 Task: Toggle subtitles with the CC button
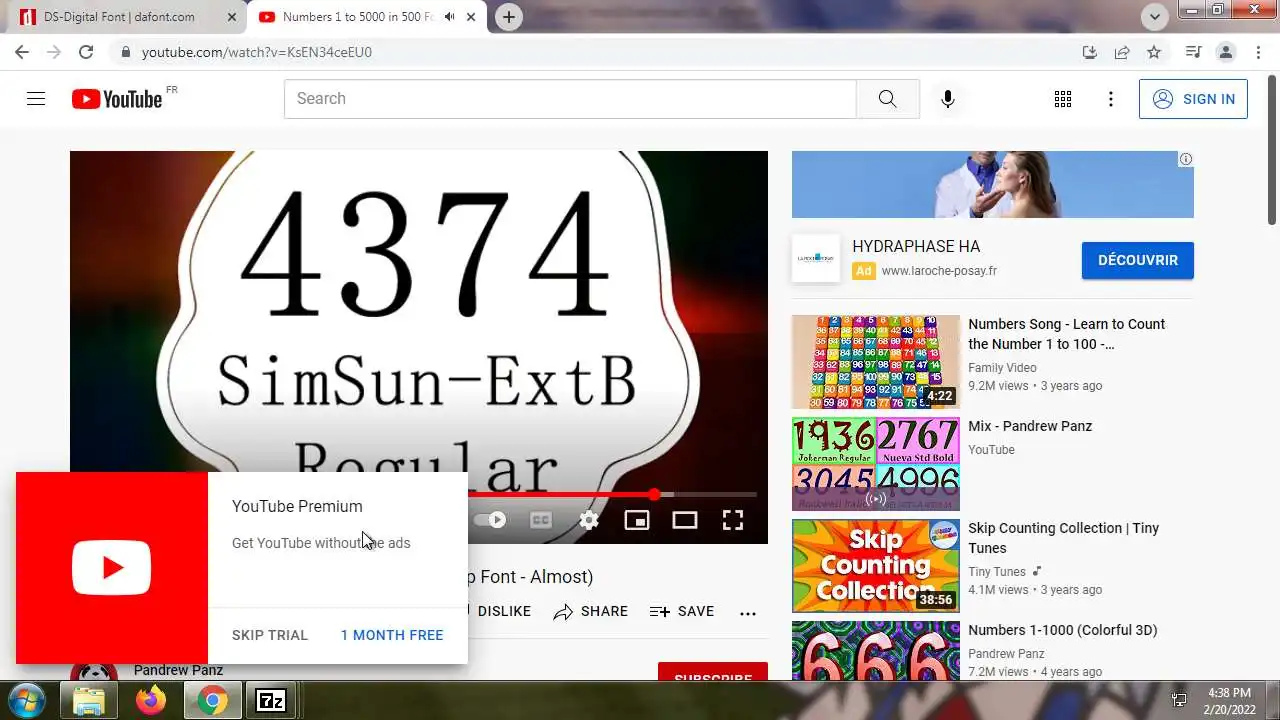(540, 520)
